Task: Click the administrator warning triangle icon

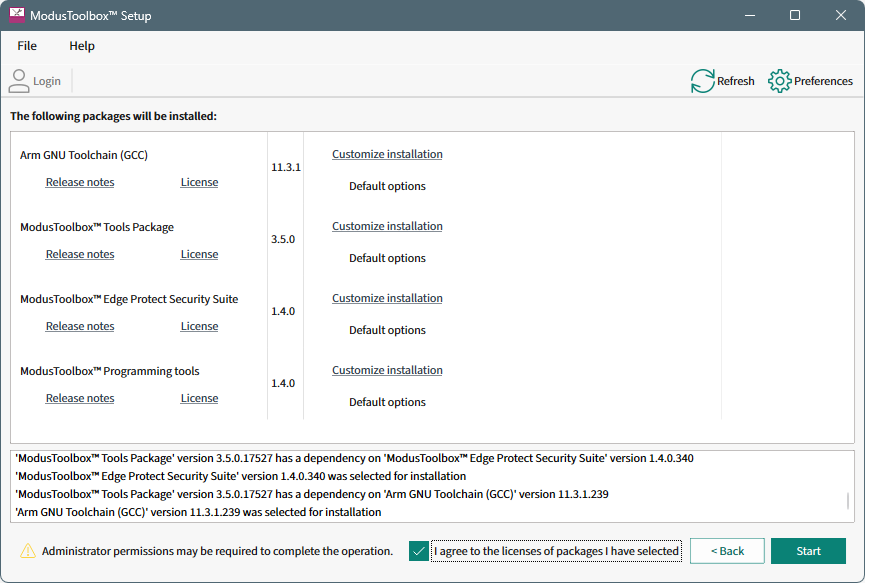Action: [28, 551]
